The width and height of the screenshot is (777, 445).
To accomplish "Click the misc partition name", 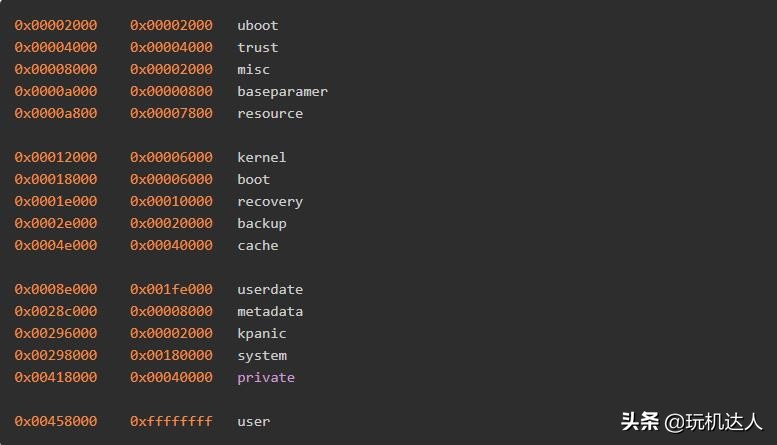I will pos(253,69).
